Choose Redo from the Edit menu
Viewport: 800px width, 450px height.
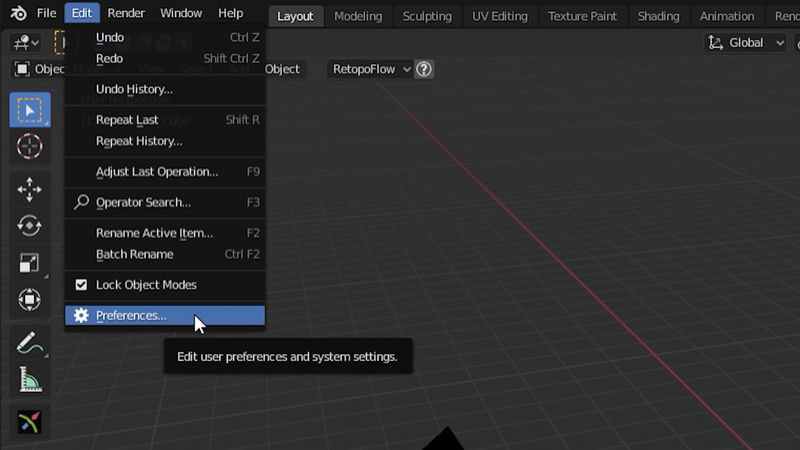coord(165,58)
